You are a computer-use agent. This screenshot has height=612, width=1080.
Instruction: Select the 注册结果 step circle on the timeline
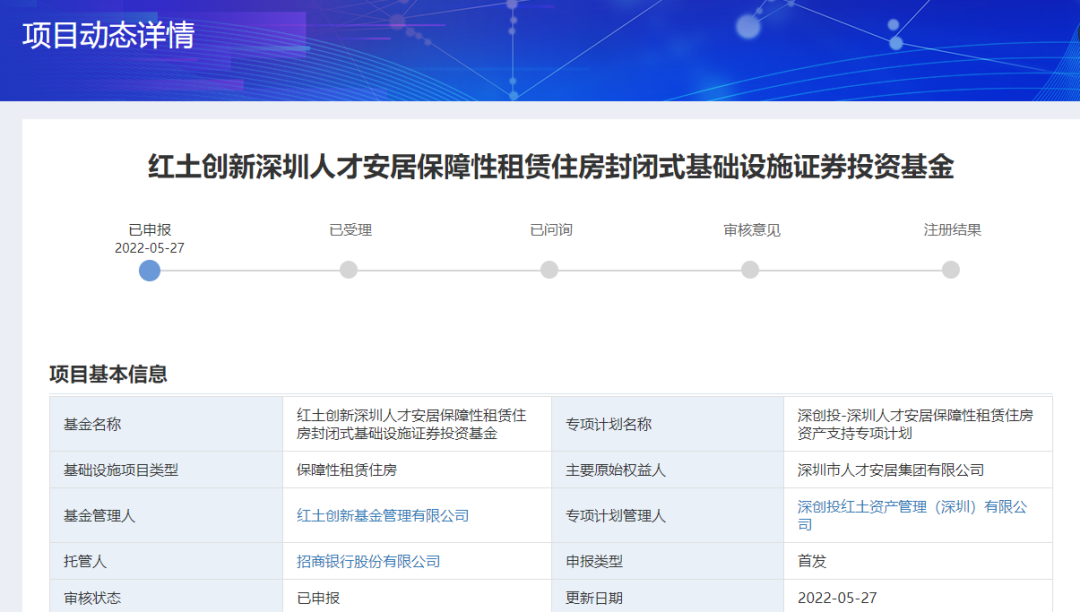951,270
